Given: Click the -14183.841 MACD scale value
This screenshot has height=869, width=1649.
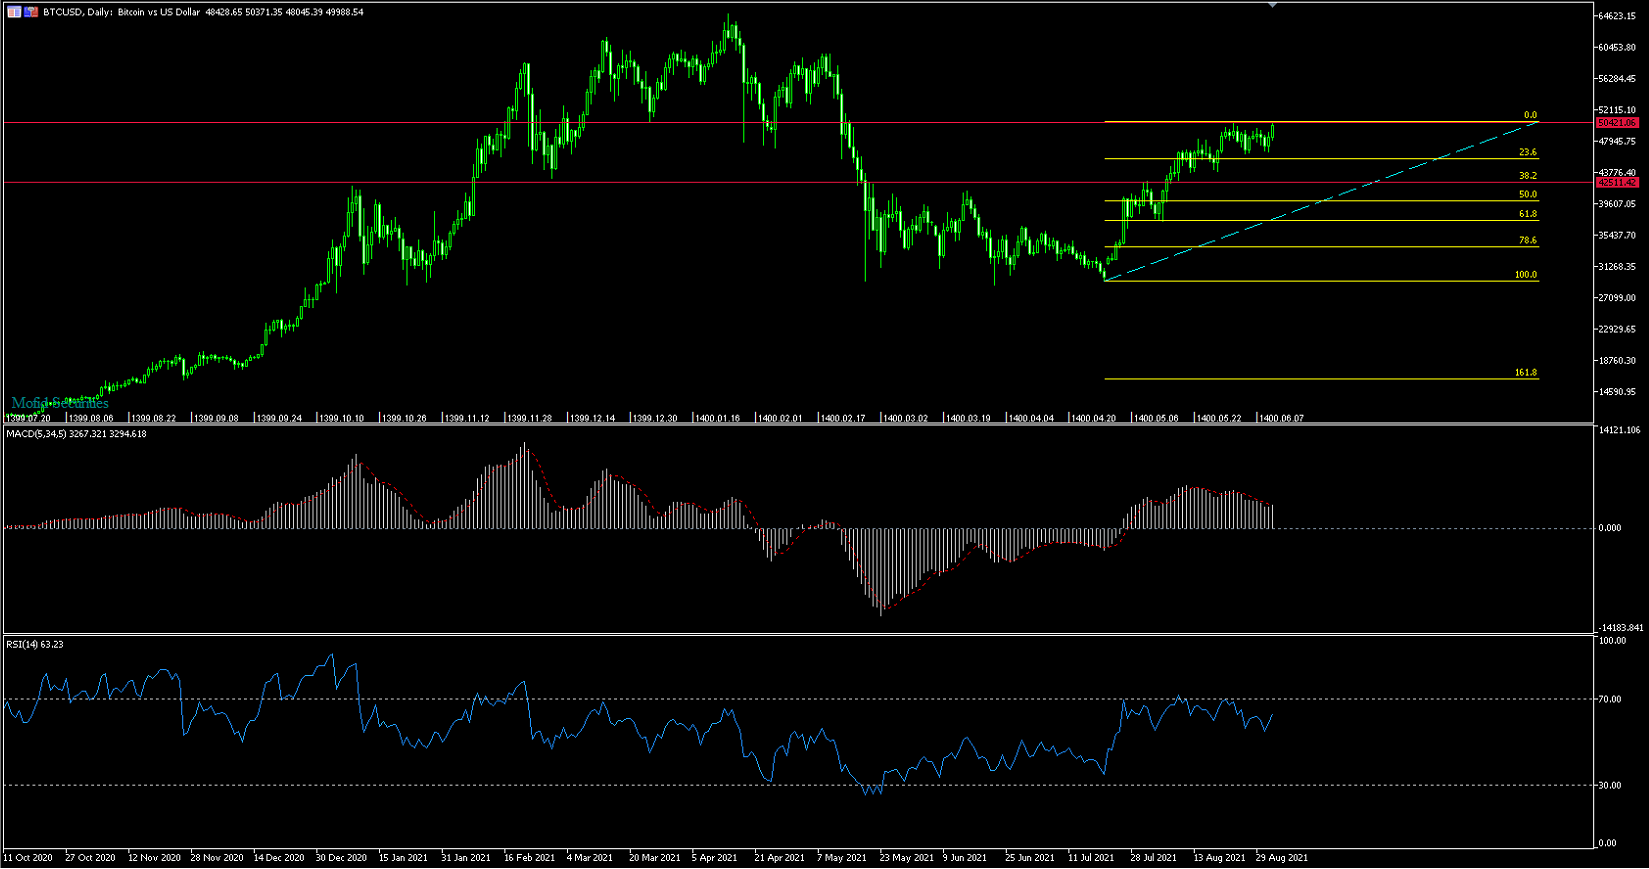Looking at the screenshot, I should (1619, 627).
